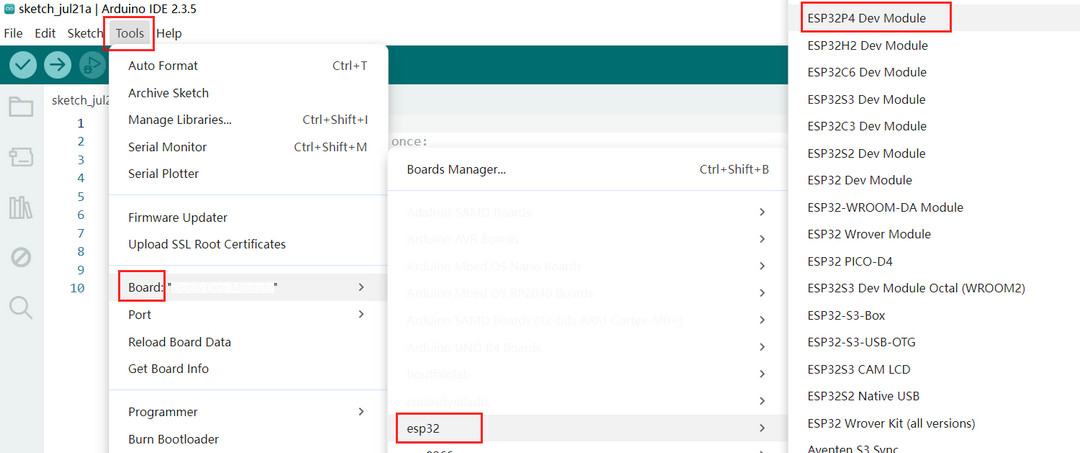Select Upload SSL Root Certificates entry
1080x453 pixels.
[248, 244]
